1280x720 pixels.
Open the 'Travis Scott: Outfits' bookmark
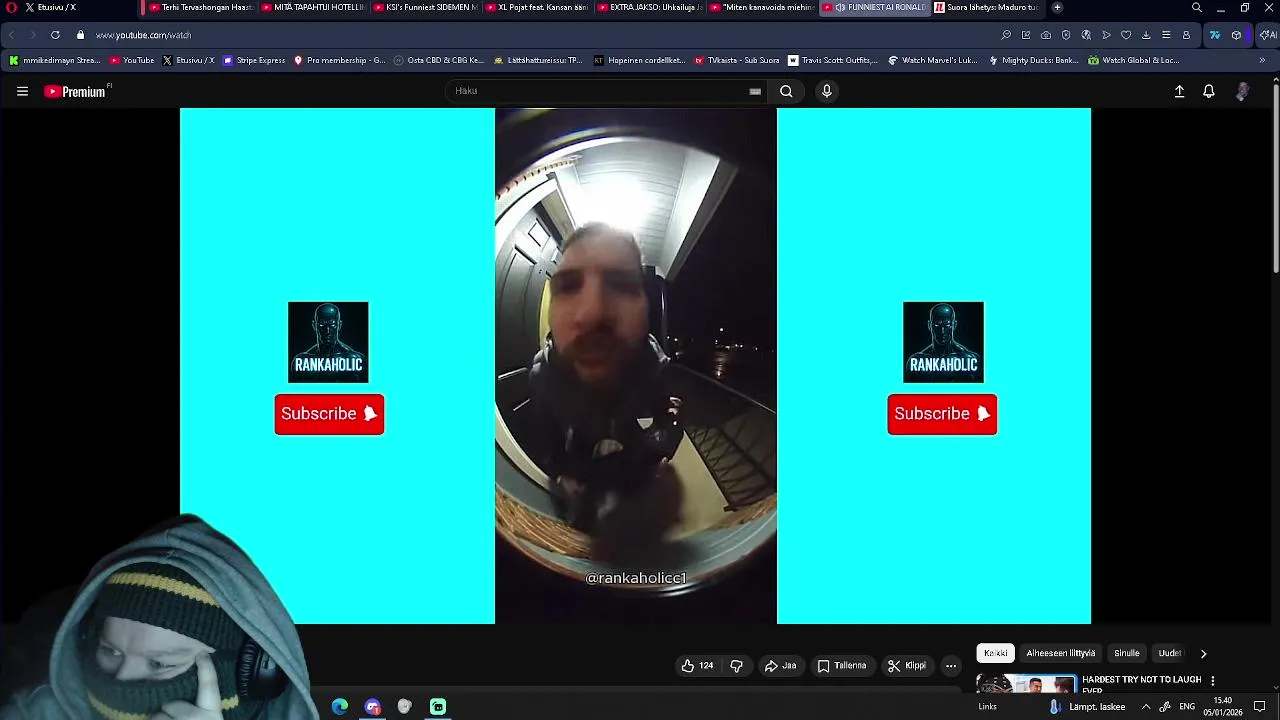tap(833, 60)
